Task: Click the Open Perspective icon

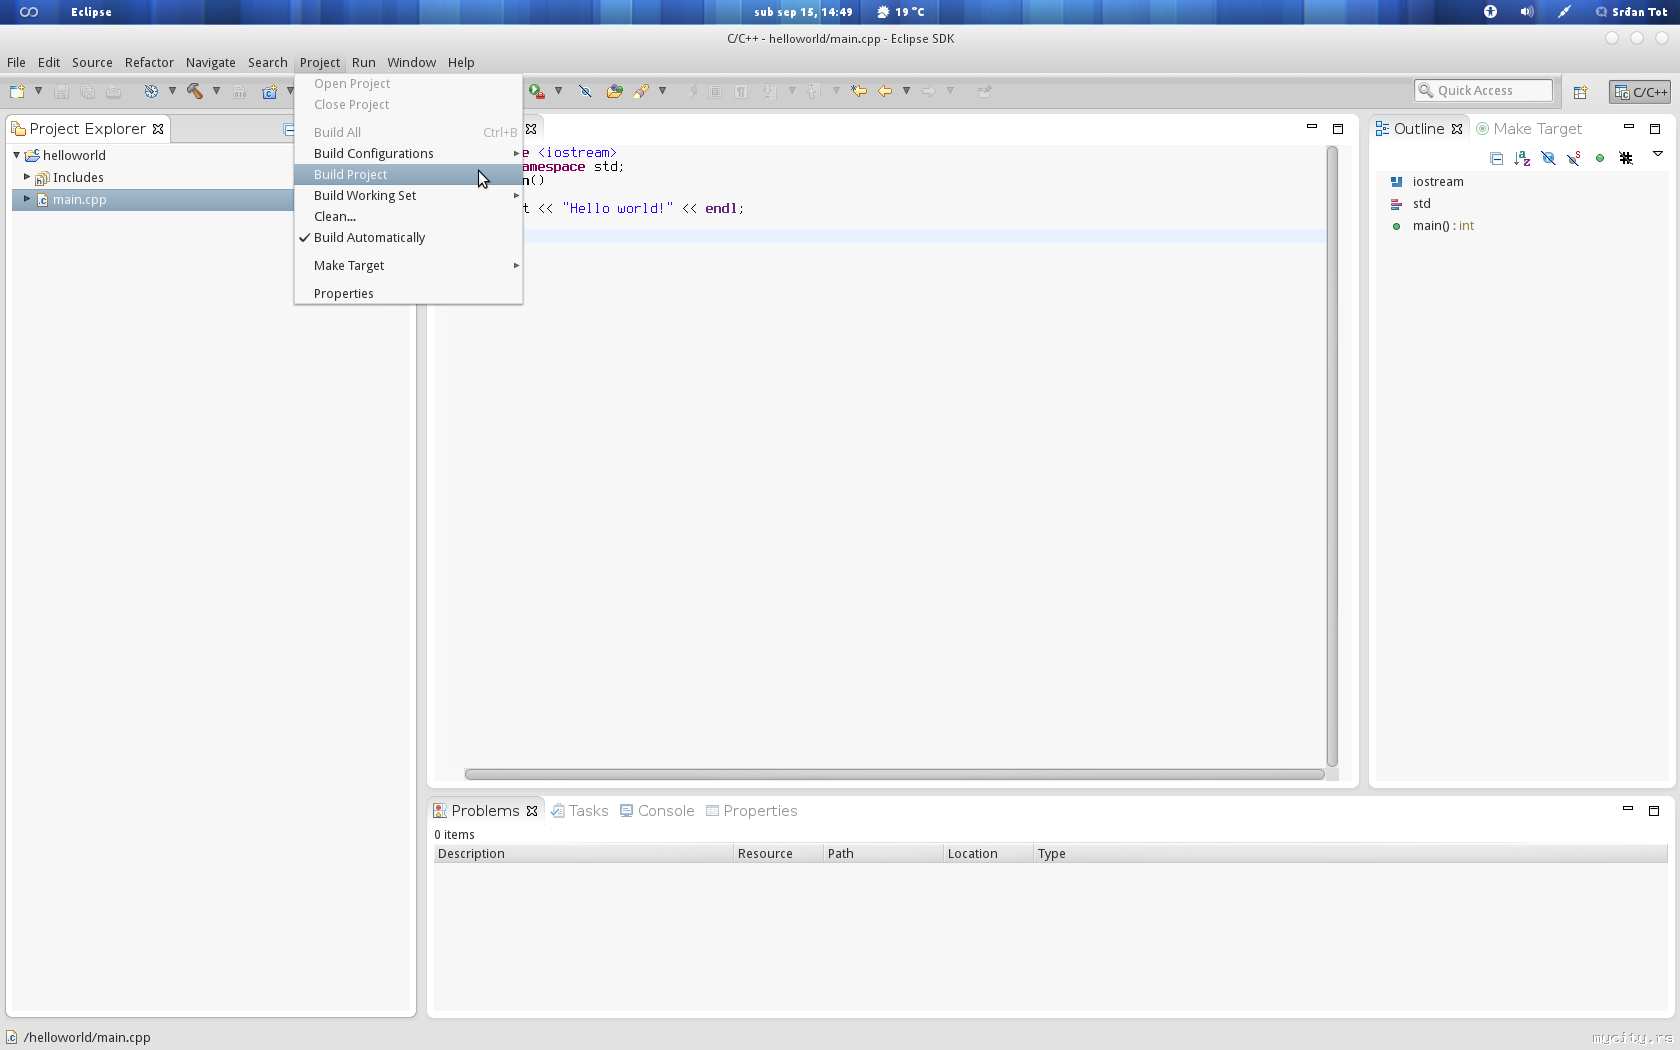Action: pos(1580,92)
